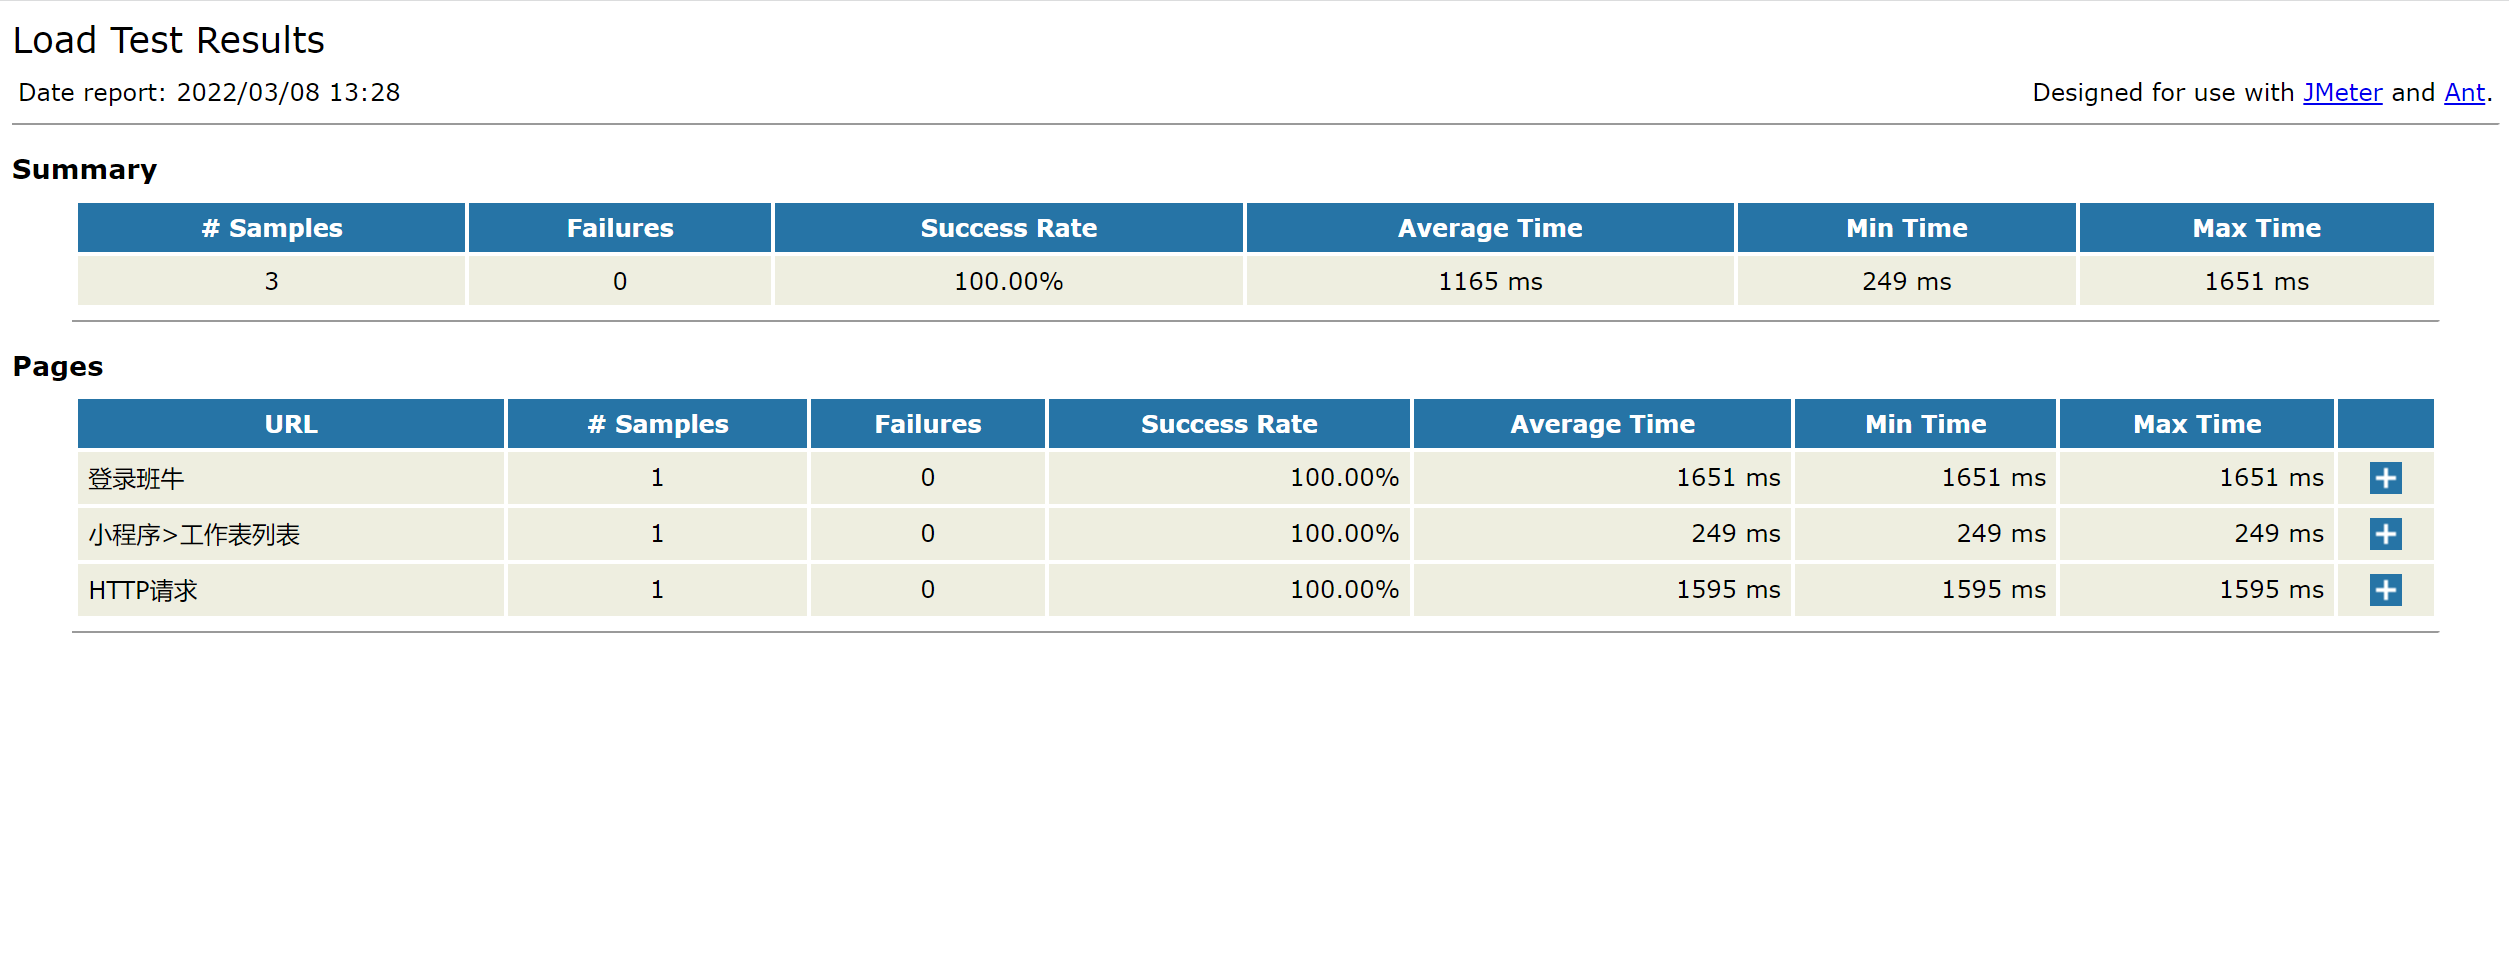The image size is (2509, 975).
Task: Click Pages URL column header
Action: pyautogui.click(x=291, y=424)
